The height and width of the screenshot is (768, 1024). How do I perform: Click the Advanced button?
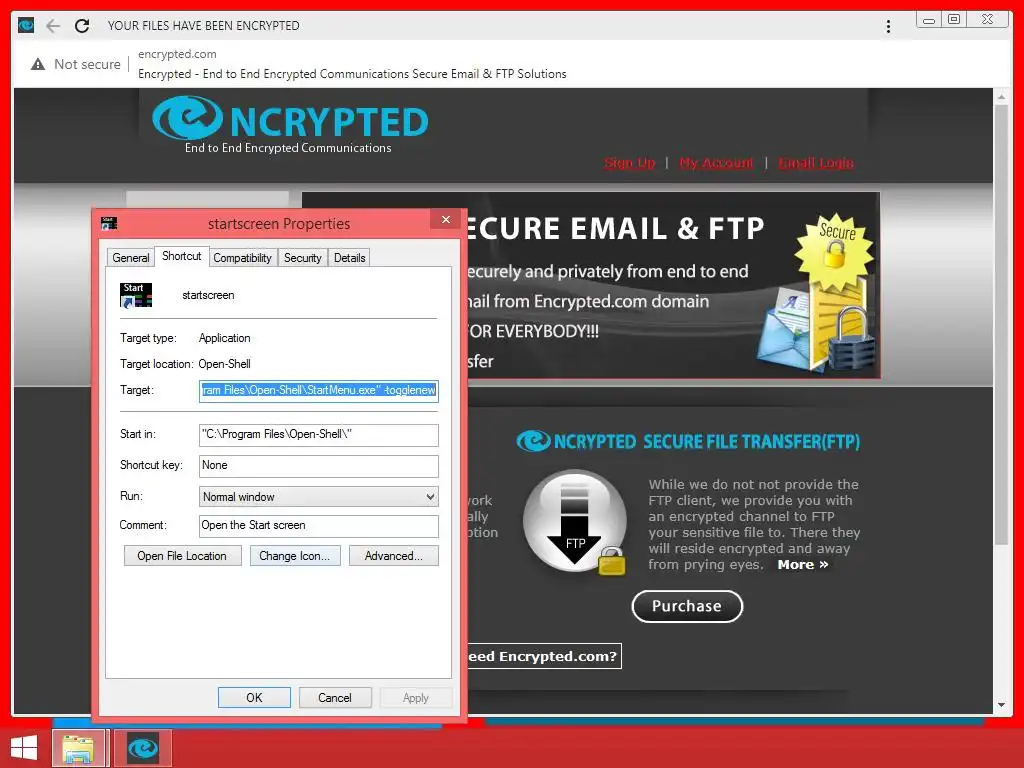coord(394,556)
